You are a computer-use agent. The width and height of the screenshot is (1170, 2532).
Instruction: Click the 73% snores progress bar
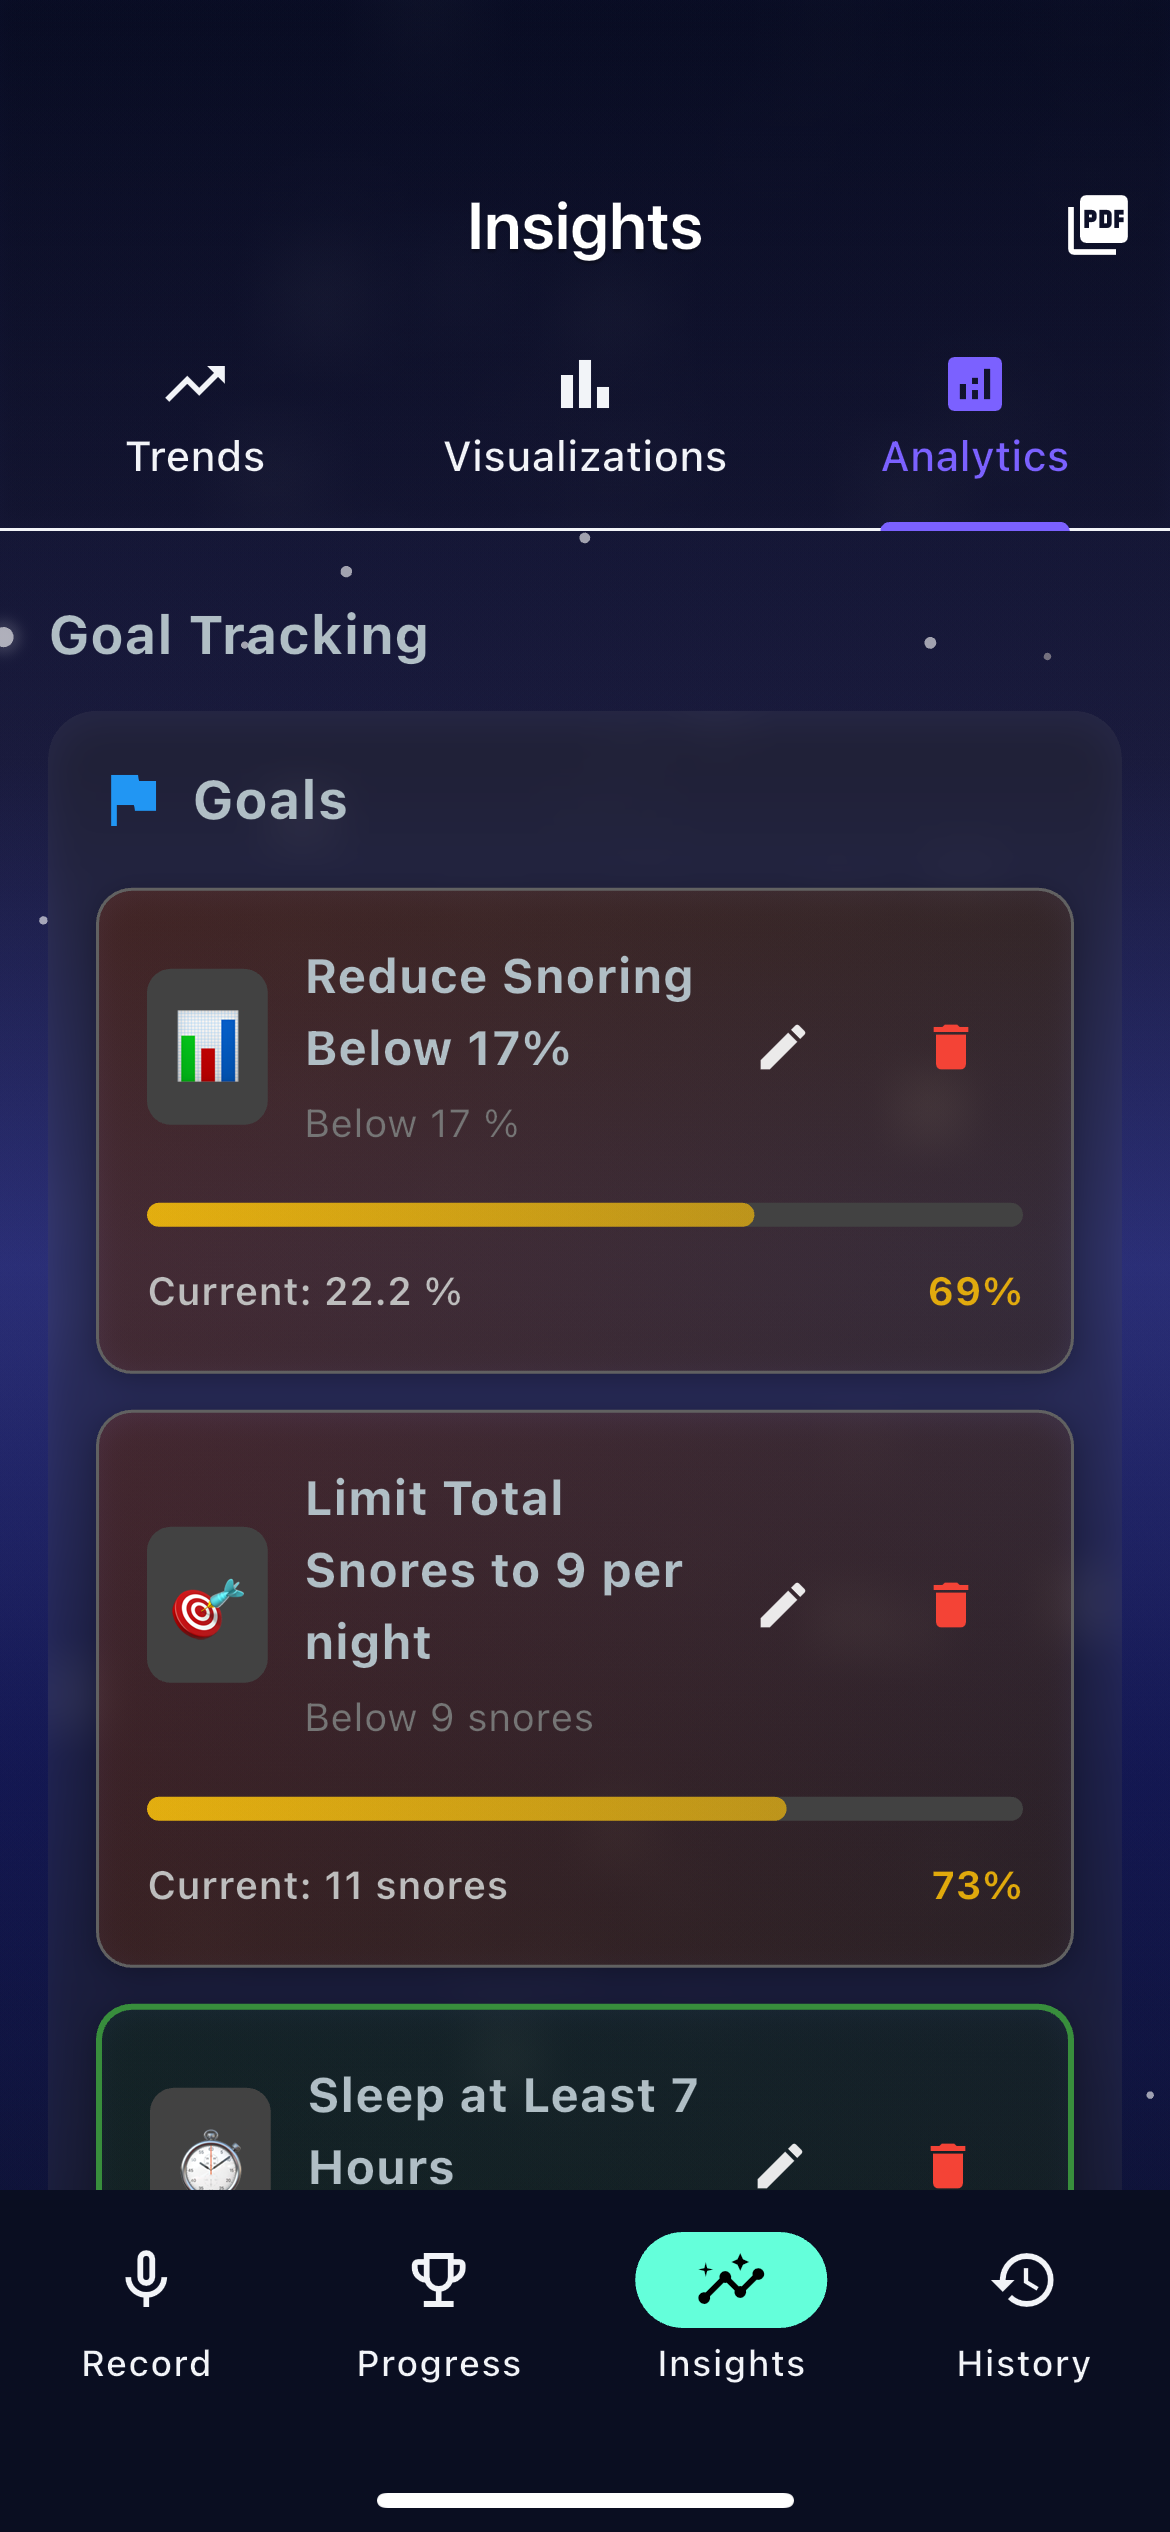(585, 1809)
